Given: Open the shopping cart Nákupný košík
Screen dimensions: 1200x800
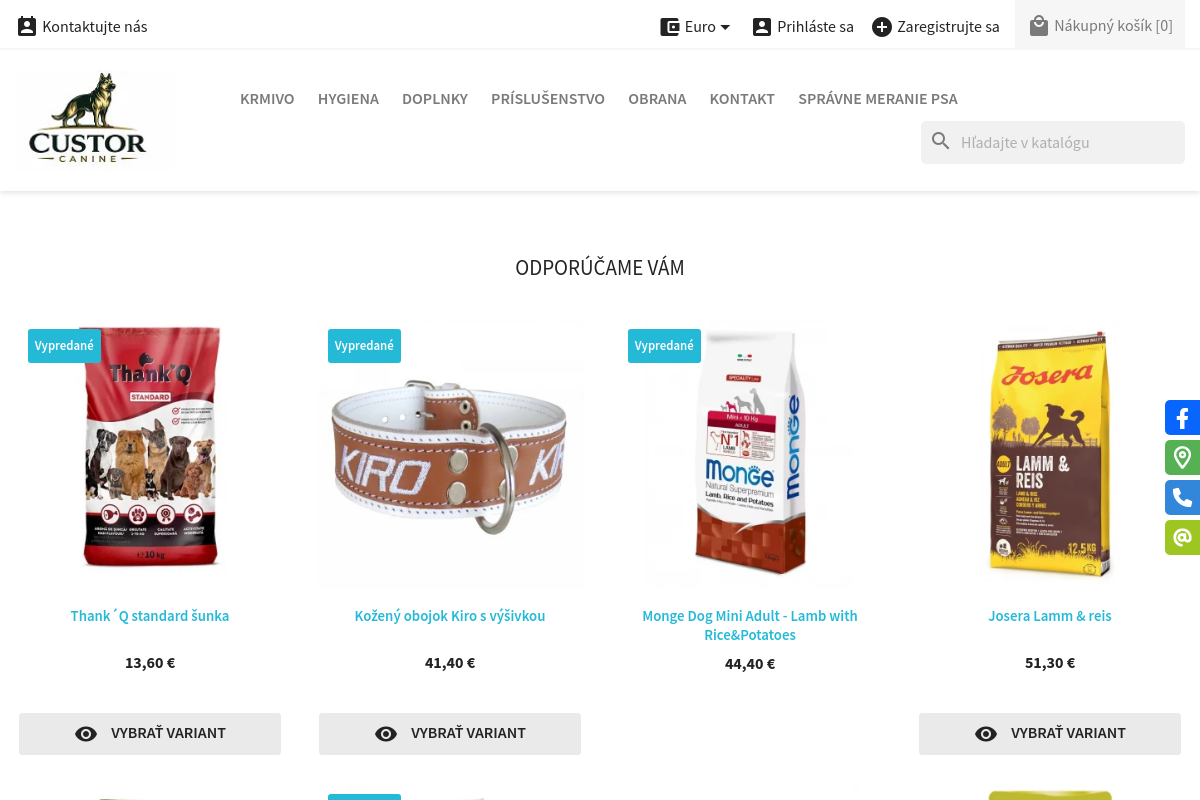Looking at the screenshot, I should 1100,25.
